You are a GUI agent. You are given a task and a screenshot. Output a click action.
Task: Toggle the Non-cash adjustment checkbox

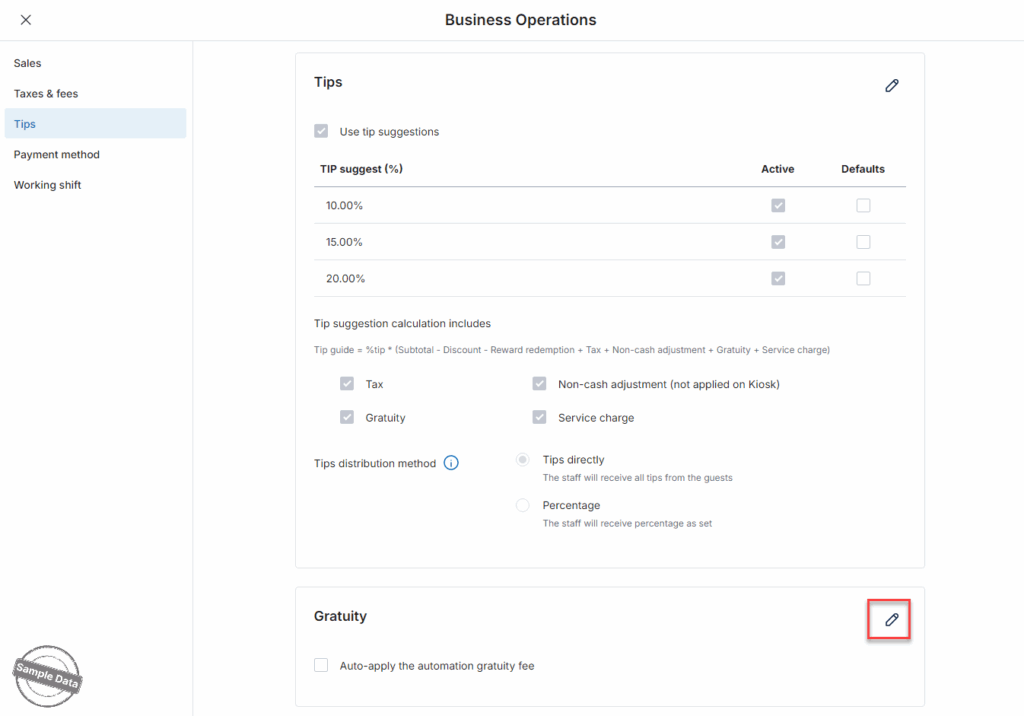coord(539,384)
